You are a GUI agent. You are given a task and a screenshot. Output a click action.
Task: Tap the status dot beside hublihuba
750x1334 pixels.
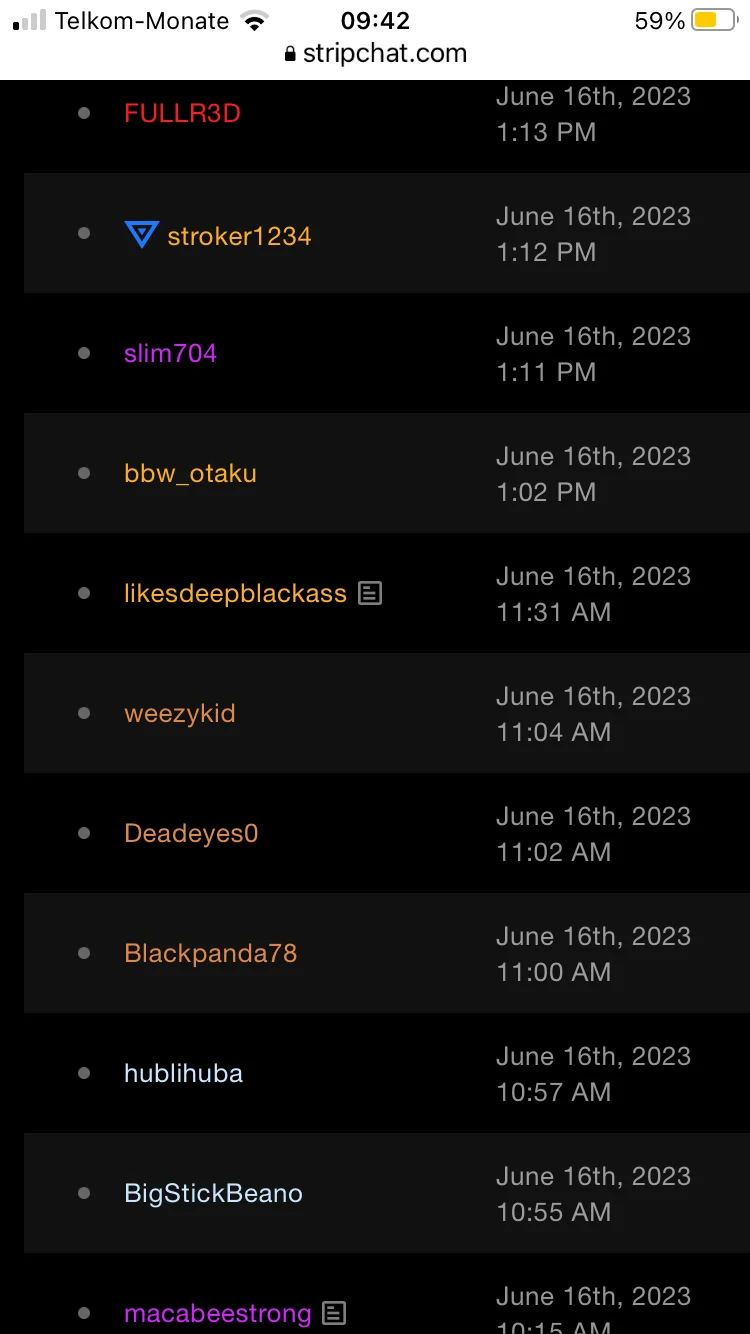84,1073
